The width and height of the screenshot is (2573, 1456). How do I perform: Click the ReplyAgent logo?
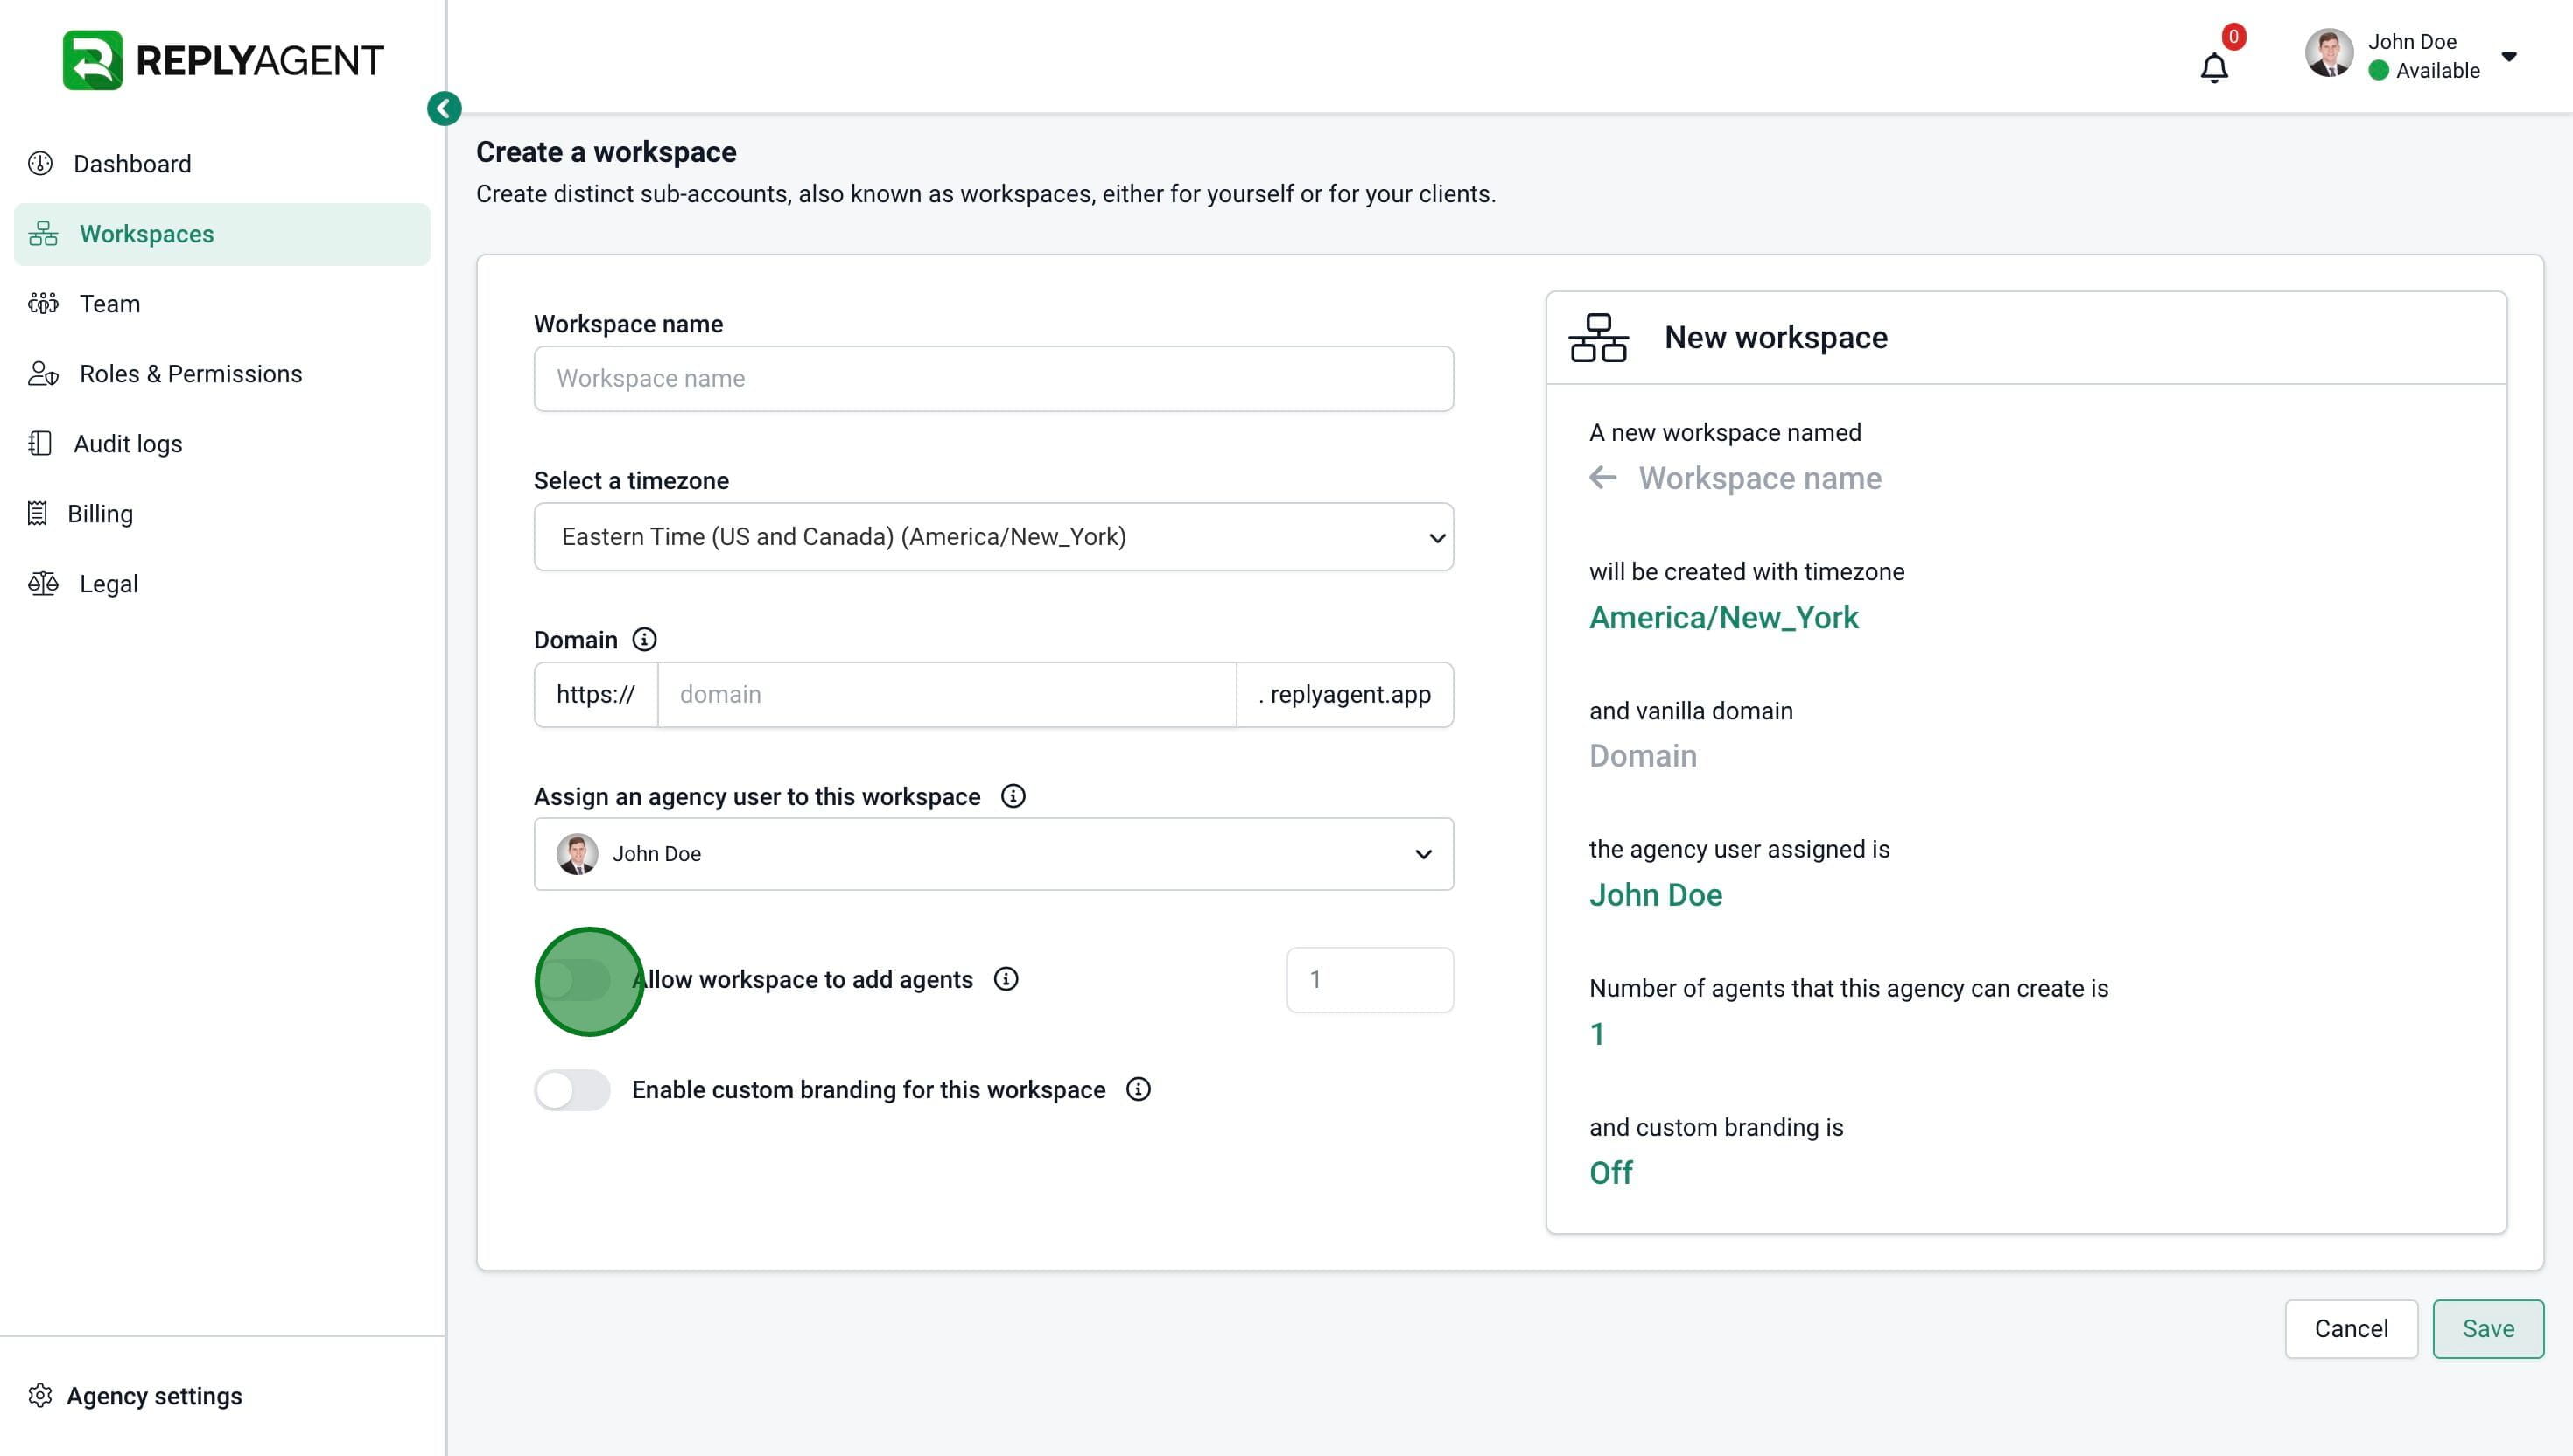point(222,60)
